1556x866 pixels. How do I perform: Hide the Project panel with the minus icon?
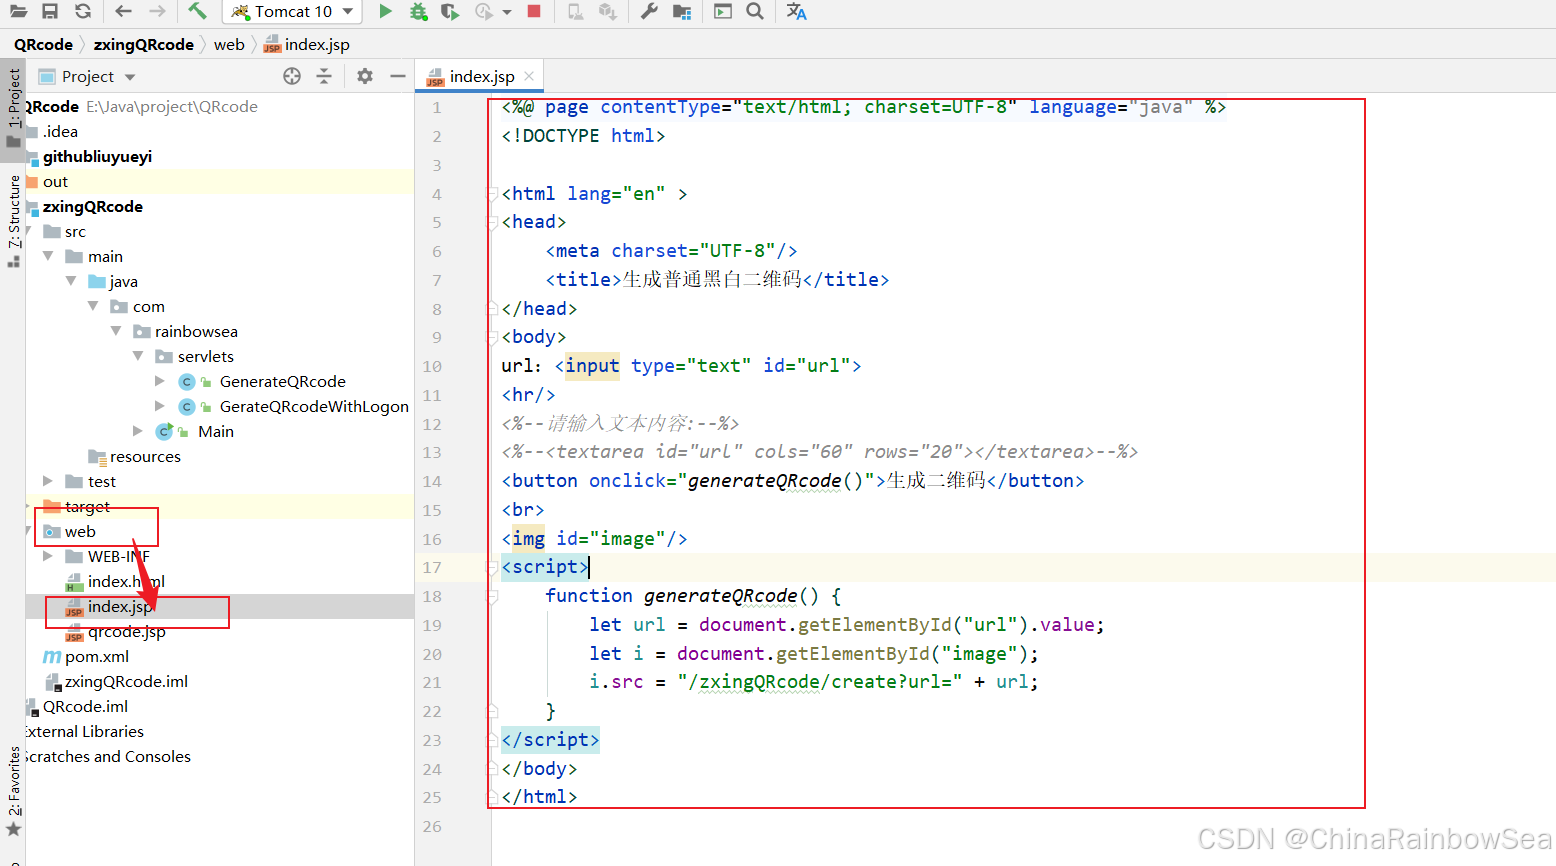point(397,76)
